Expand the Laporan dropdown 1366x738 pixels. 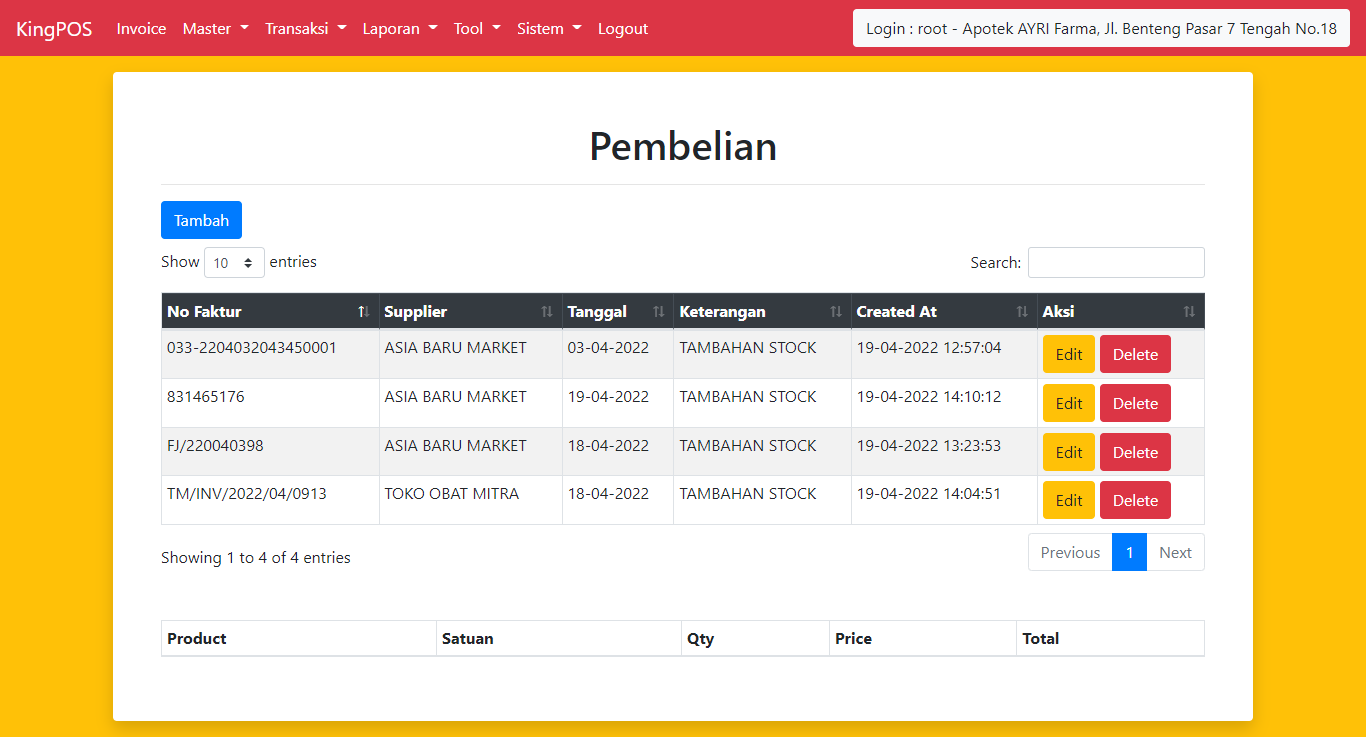[399, 28]
